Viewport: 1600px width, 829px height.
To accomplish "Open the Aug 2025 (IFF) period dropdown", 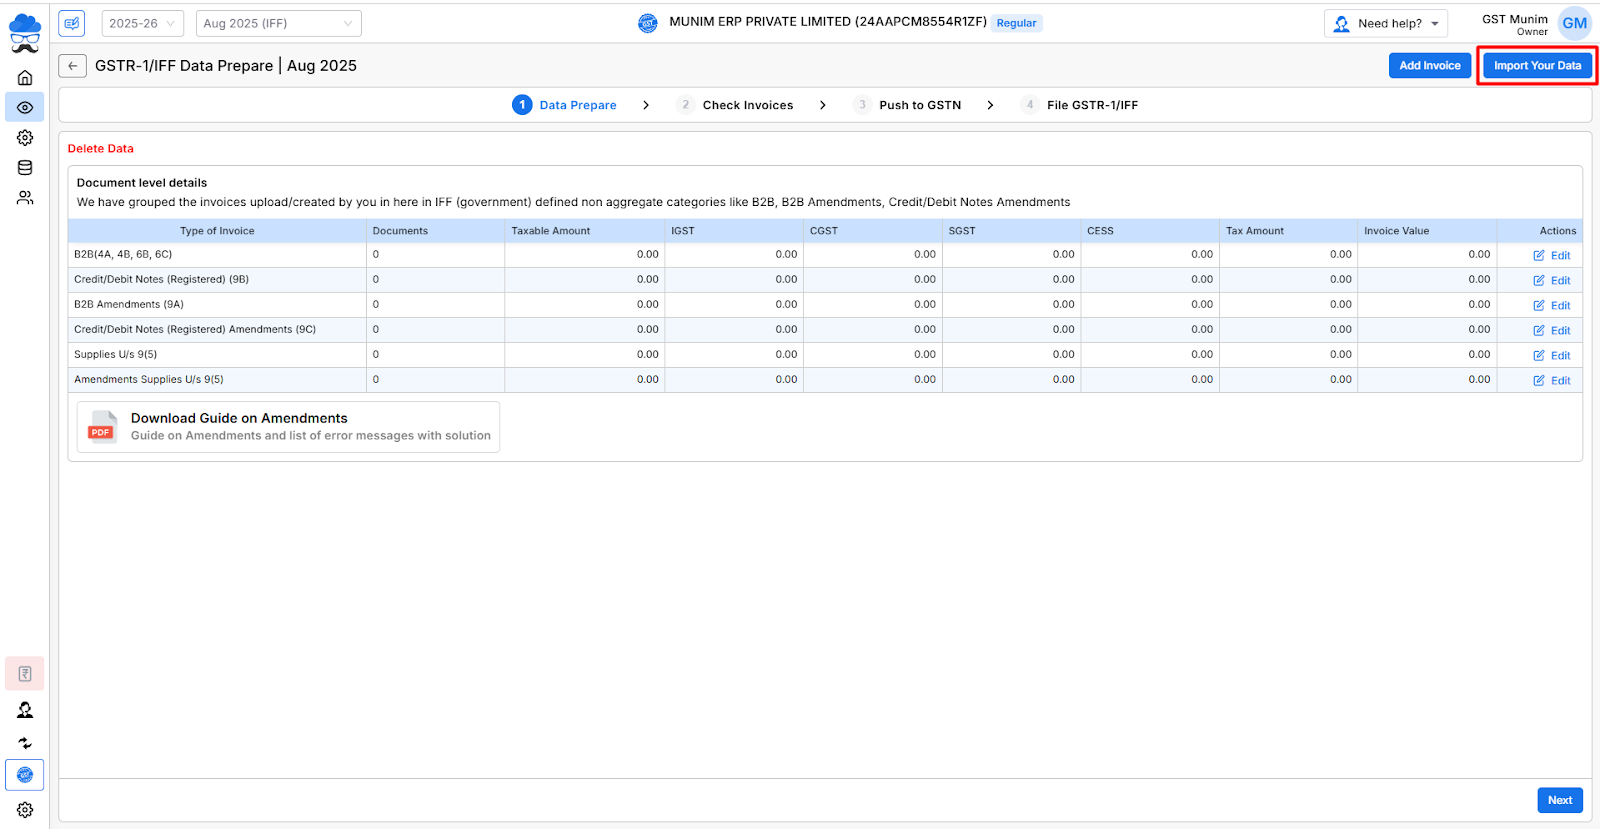I will click(278, 23).
